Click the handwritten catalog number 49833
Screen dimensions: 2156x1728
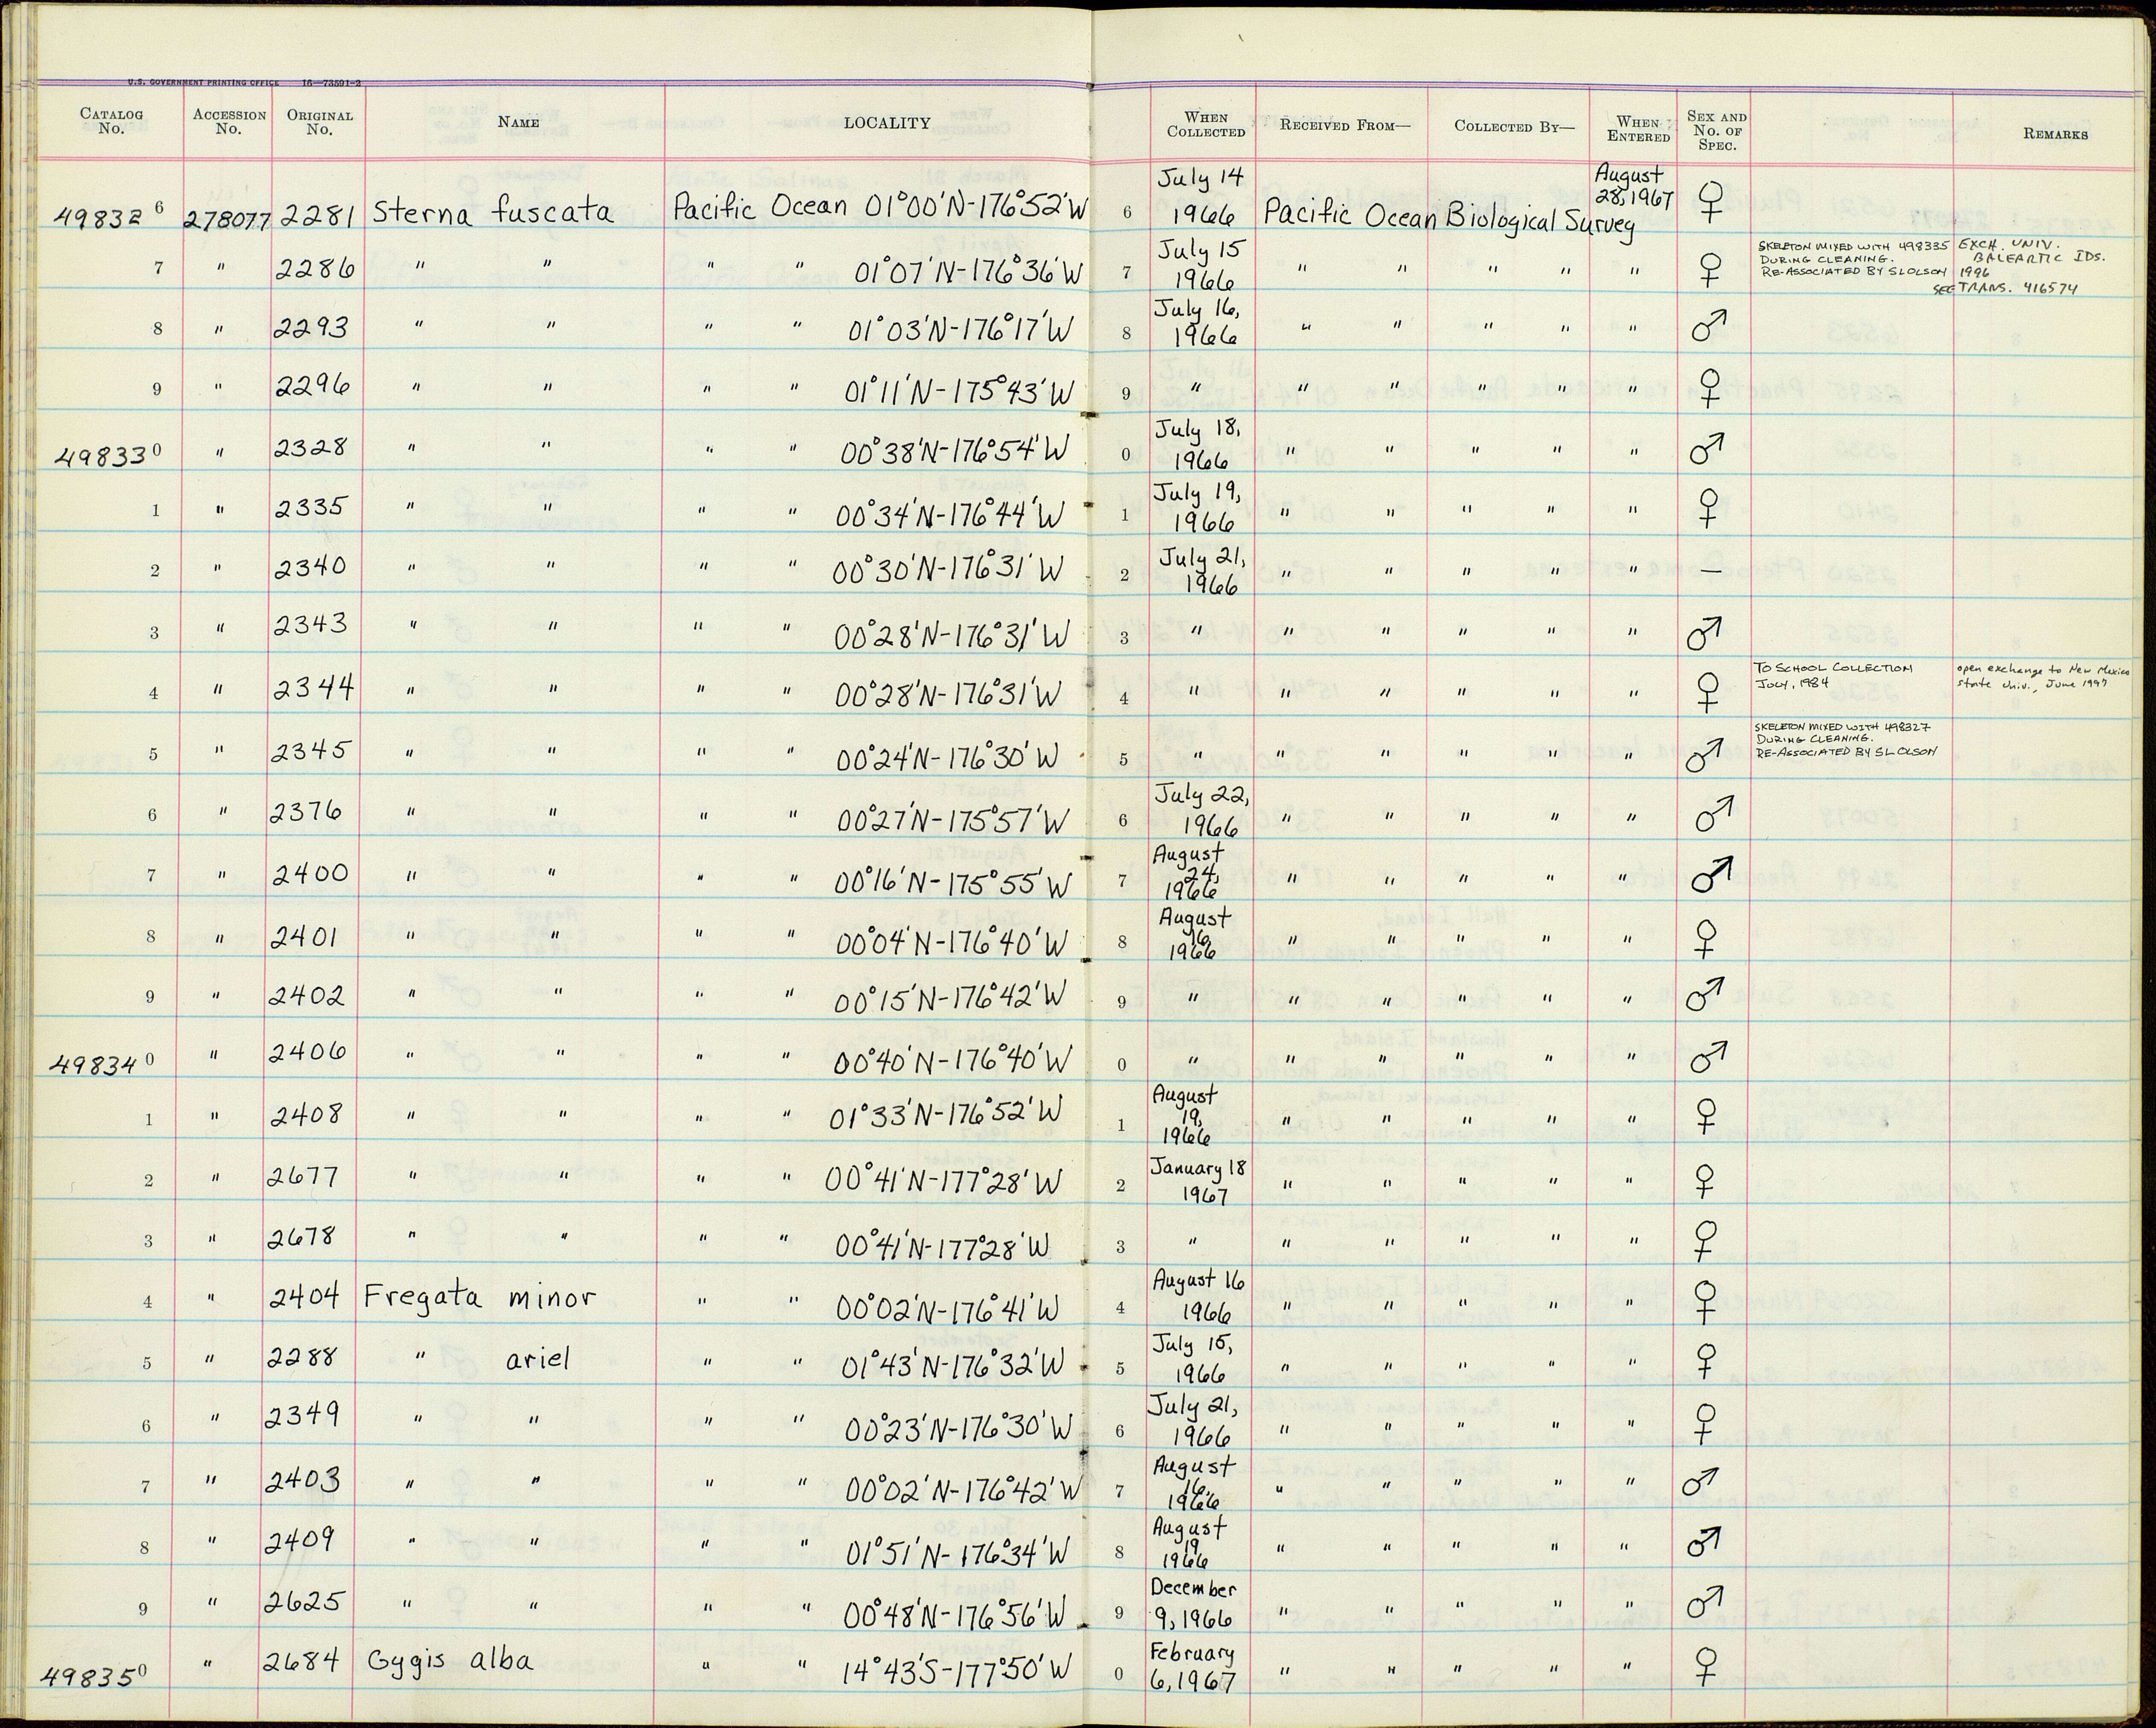[103, 457]
